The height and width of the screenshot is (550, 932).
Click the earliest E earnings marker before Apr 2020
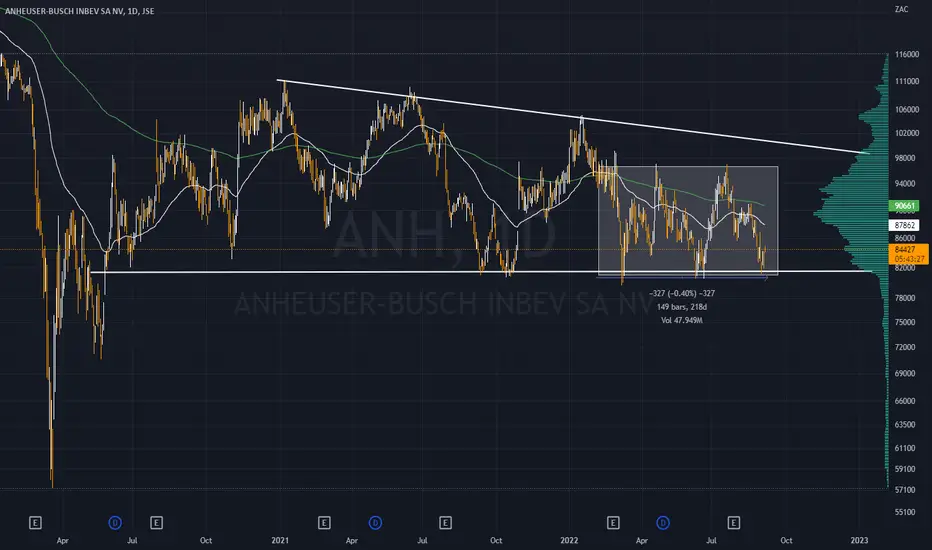pos(35,523)
